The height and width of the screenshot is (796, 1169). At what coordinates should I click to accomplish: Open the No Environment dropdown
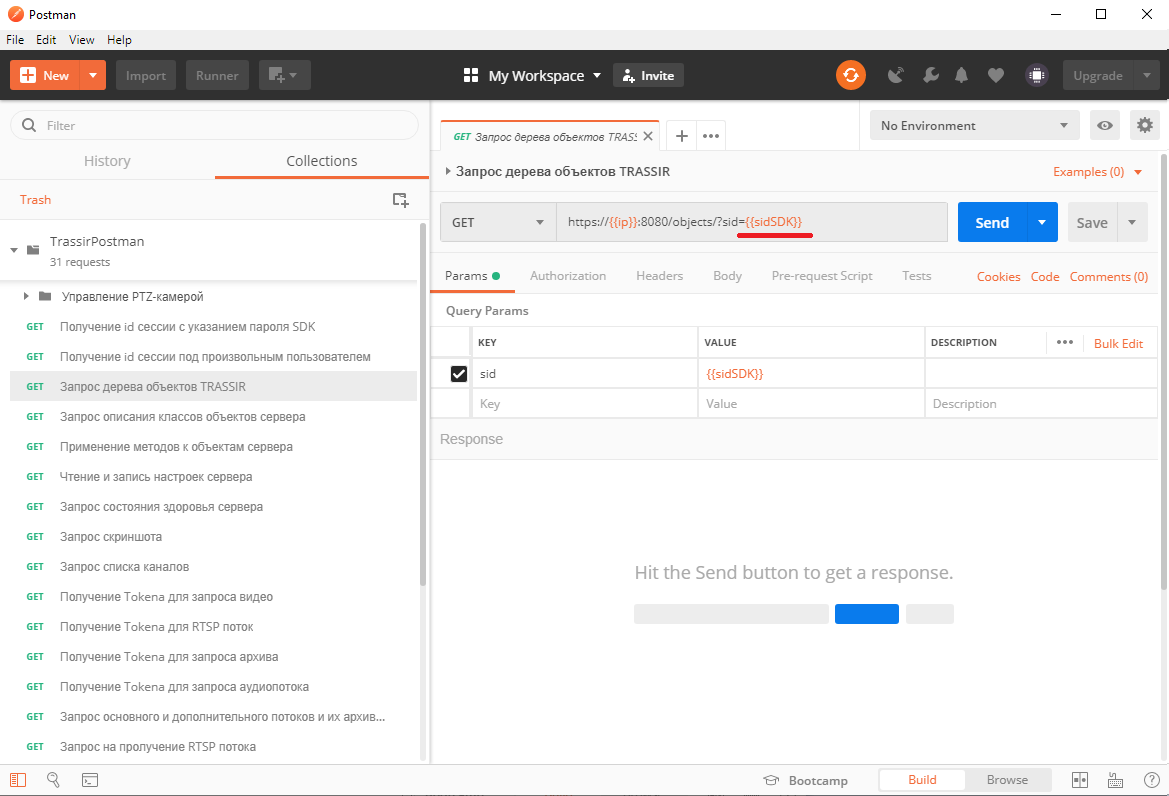click(x=974, y=125)
